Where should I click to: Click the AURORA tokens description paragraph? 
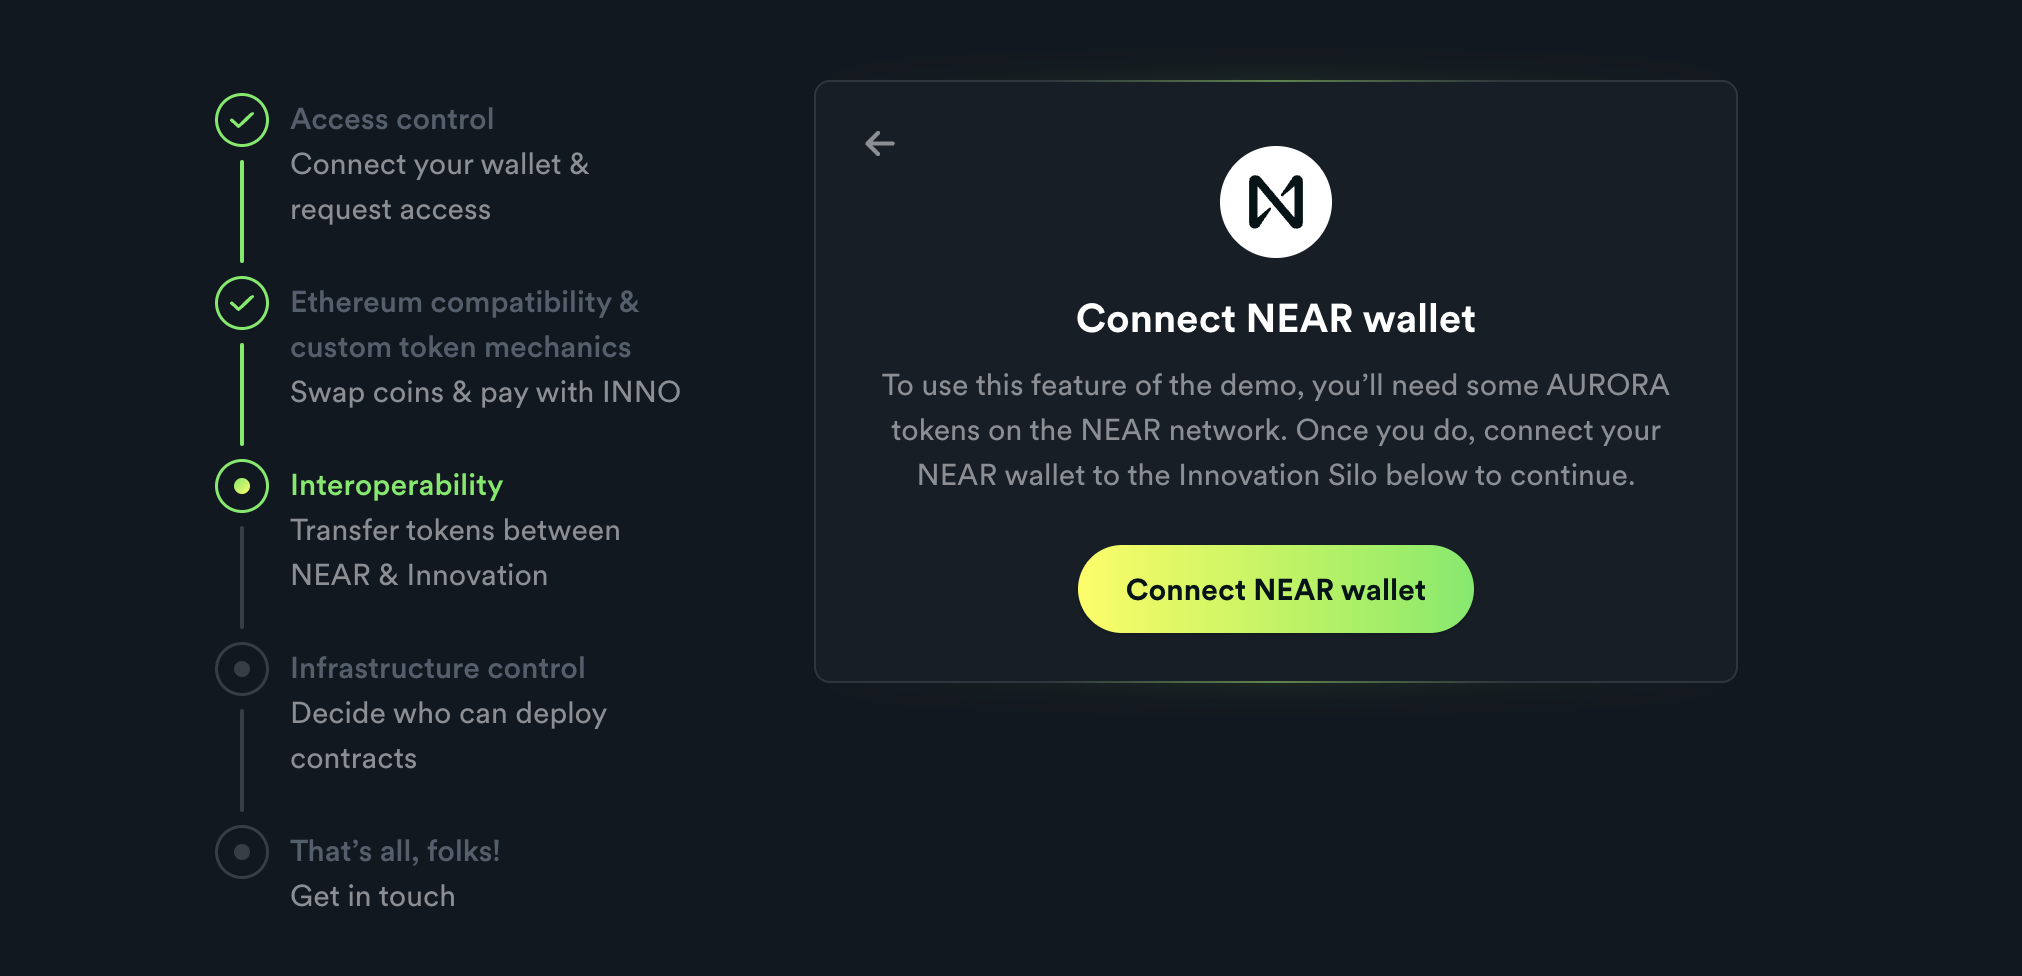[1276, 430]
